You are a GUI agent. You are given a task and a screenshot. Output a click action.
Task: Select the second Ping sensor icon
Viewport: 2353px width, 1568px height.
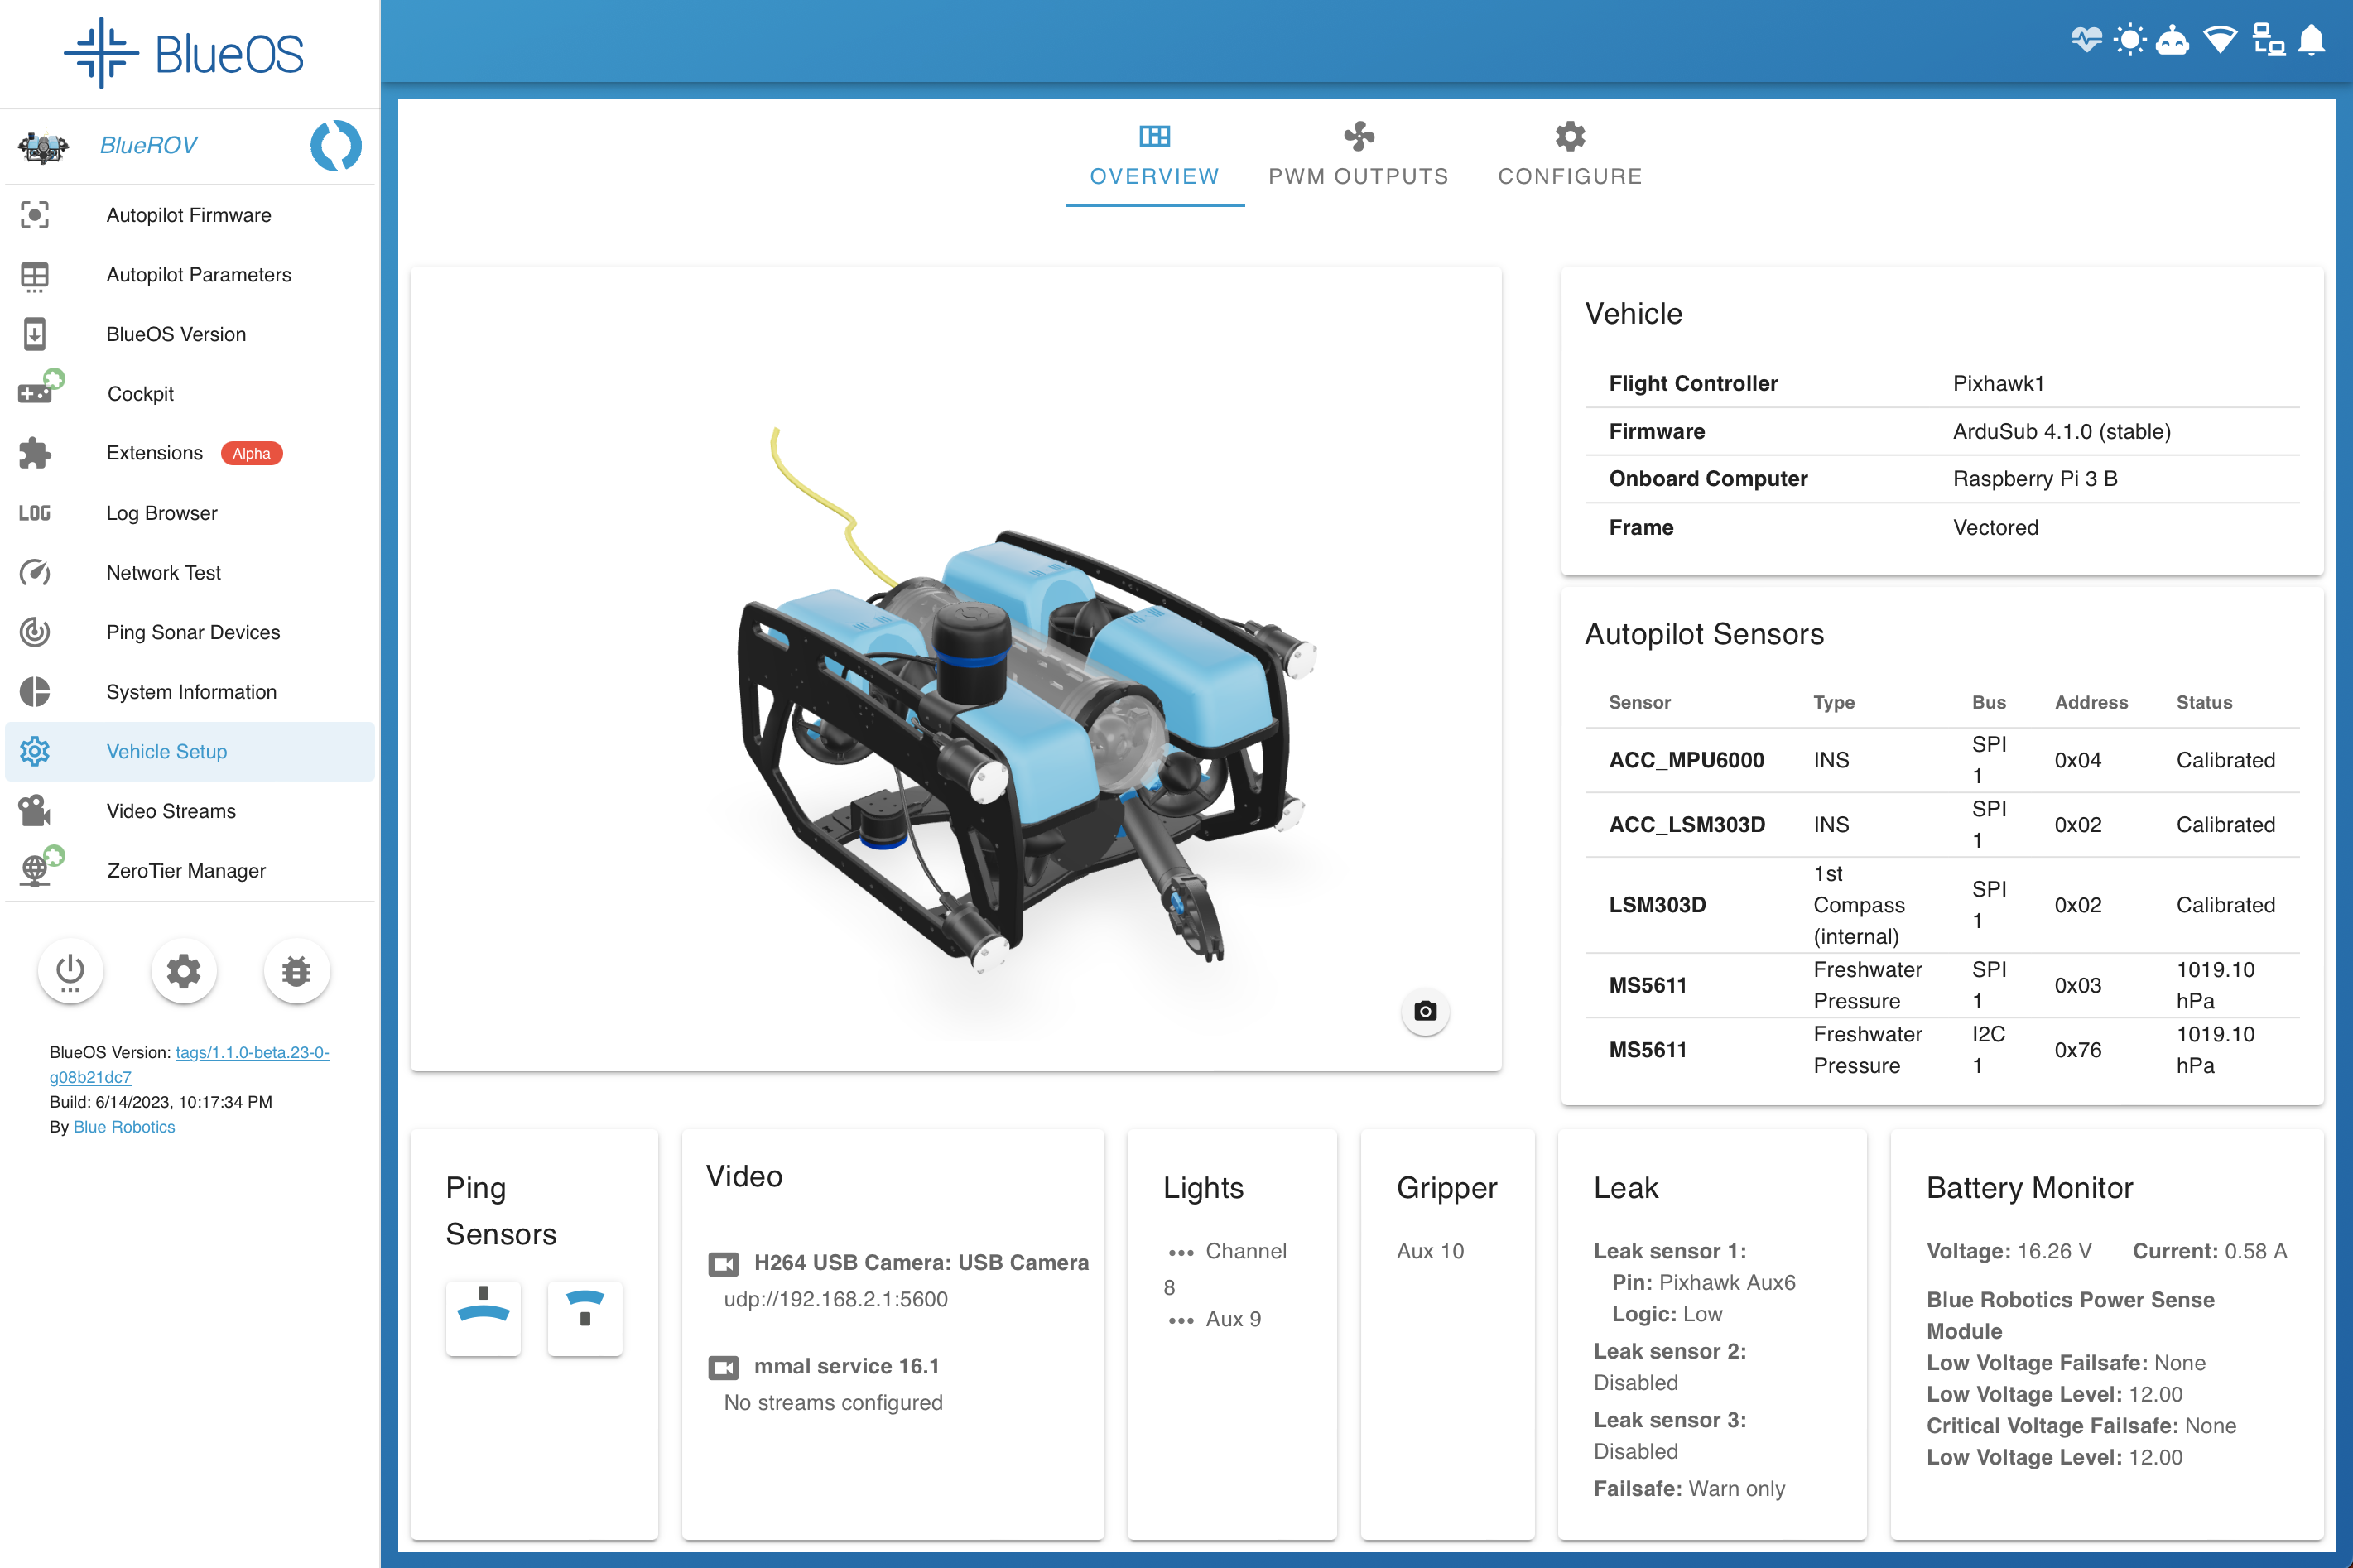(585, 1318)
